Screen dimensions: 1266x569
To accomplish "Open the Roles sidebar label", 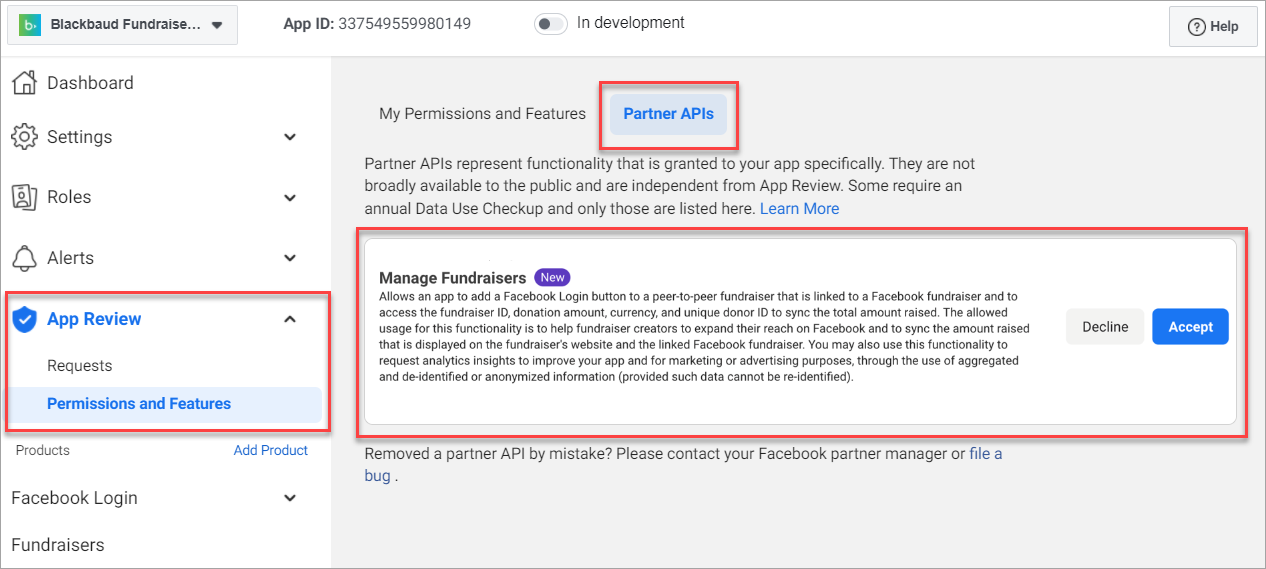I will point(69,197).
